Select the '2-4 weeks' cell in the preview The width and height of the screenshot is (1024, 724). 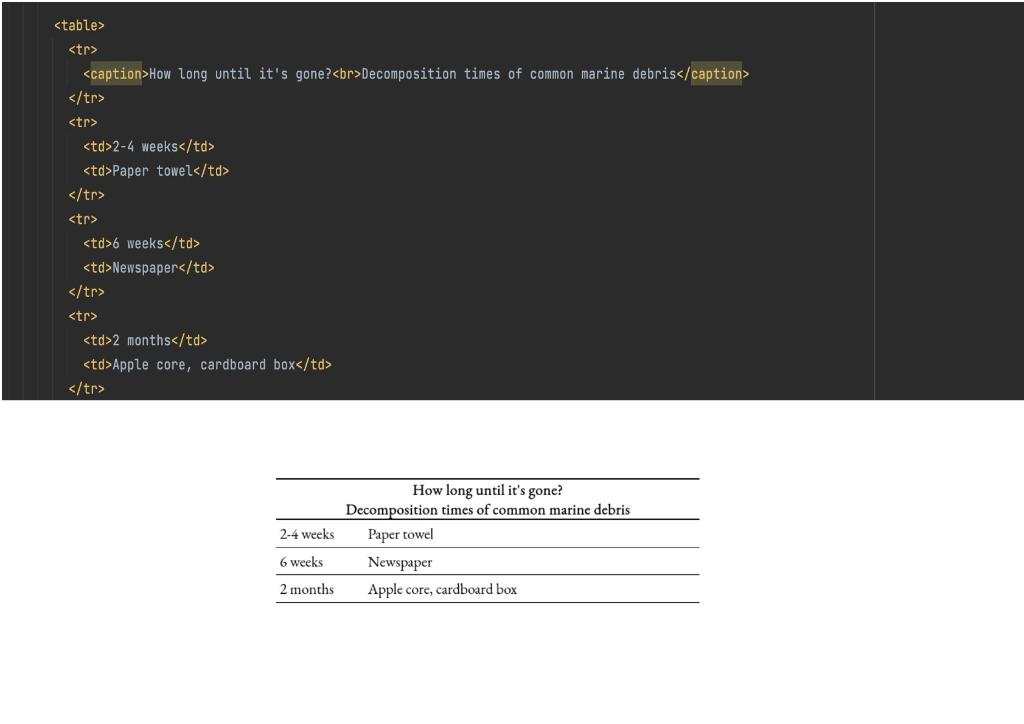(x=306, y=534)
